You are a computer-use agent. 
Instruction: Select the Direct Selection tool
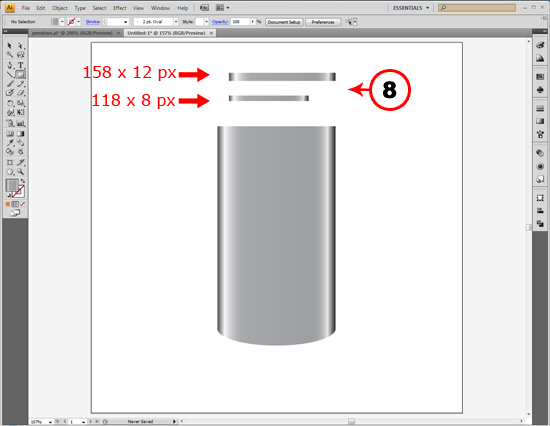tap(21, 46)
